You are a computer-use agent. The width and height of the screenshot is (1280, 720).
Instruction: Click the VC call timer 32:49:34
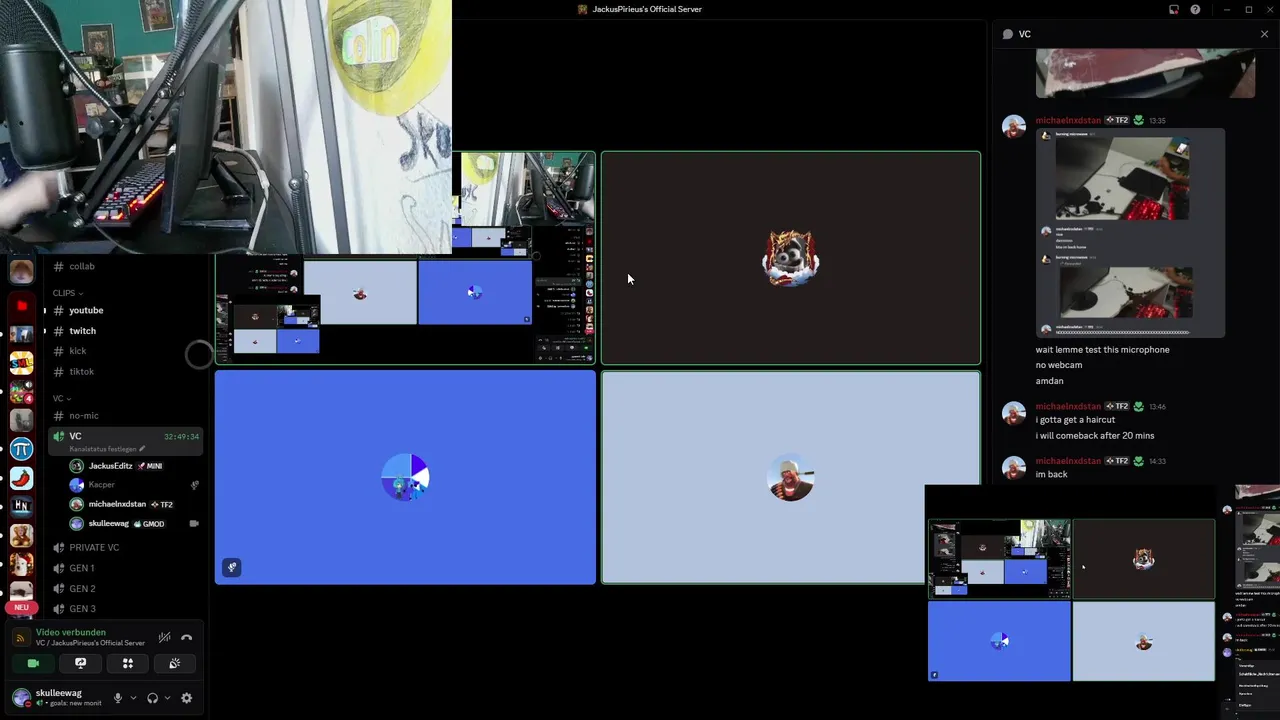pyautogui.click(x=181, y=437)
